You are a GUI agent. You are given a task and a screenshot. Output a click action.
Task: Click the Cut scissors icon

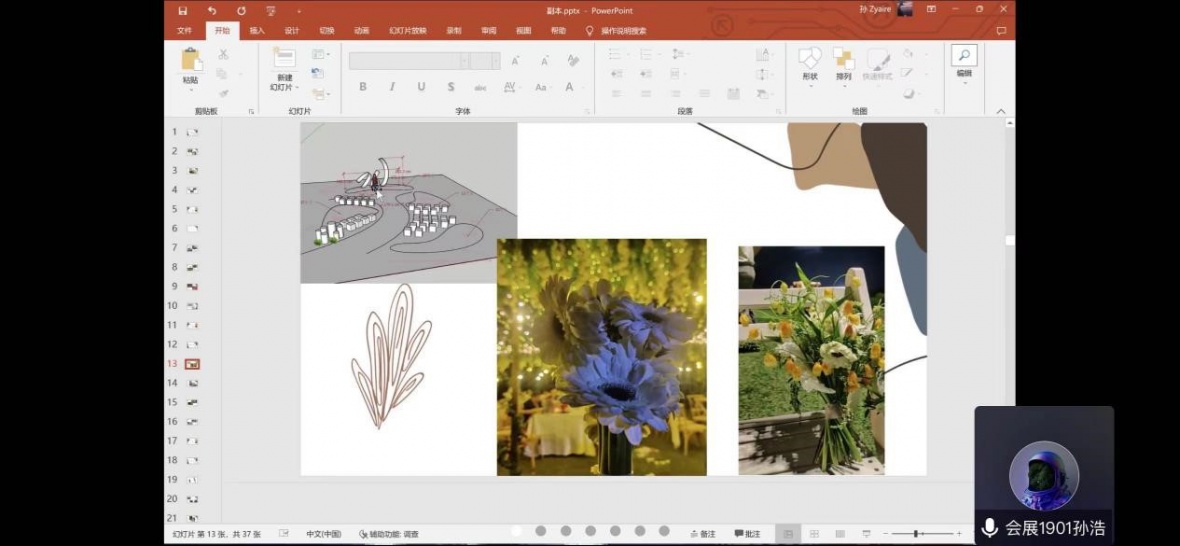pyautogui.click(x=223, y=54)
